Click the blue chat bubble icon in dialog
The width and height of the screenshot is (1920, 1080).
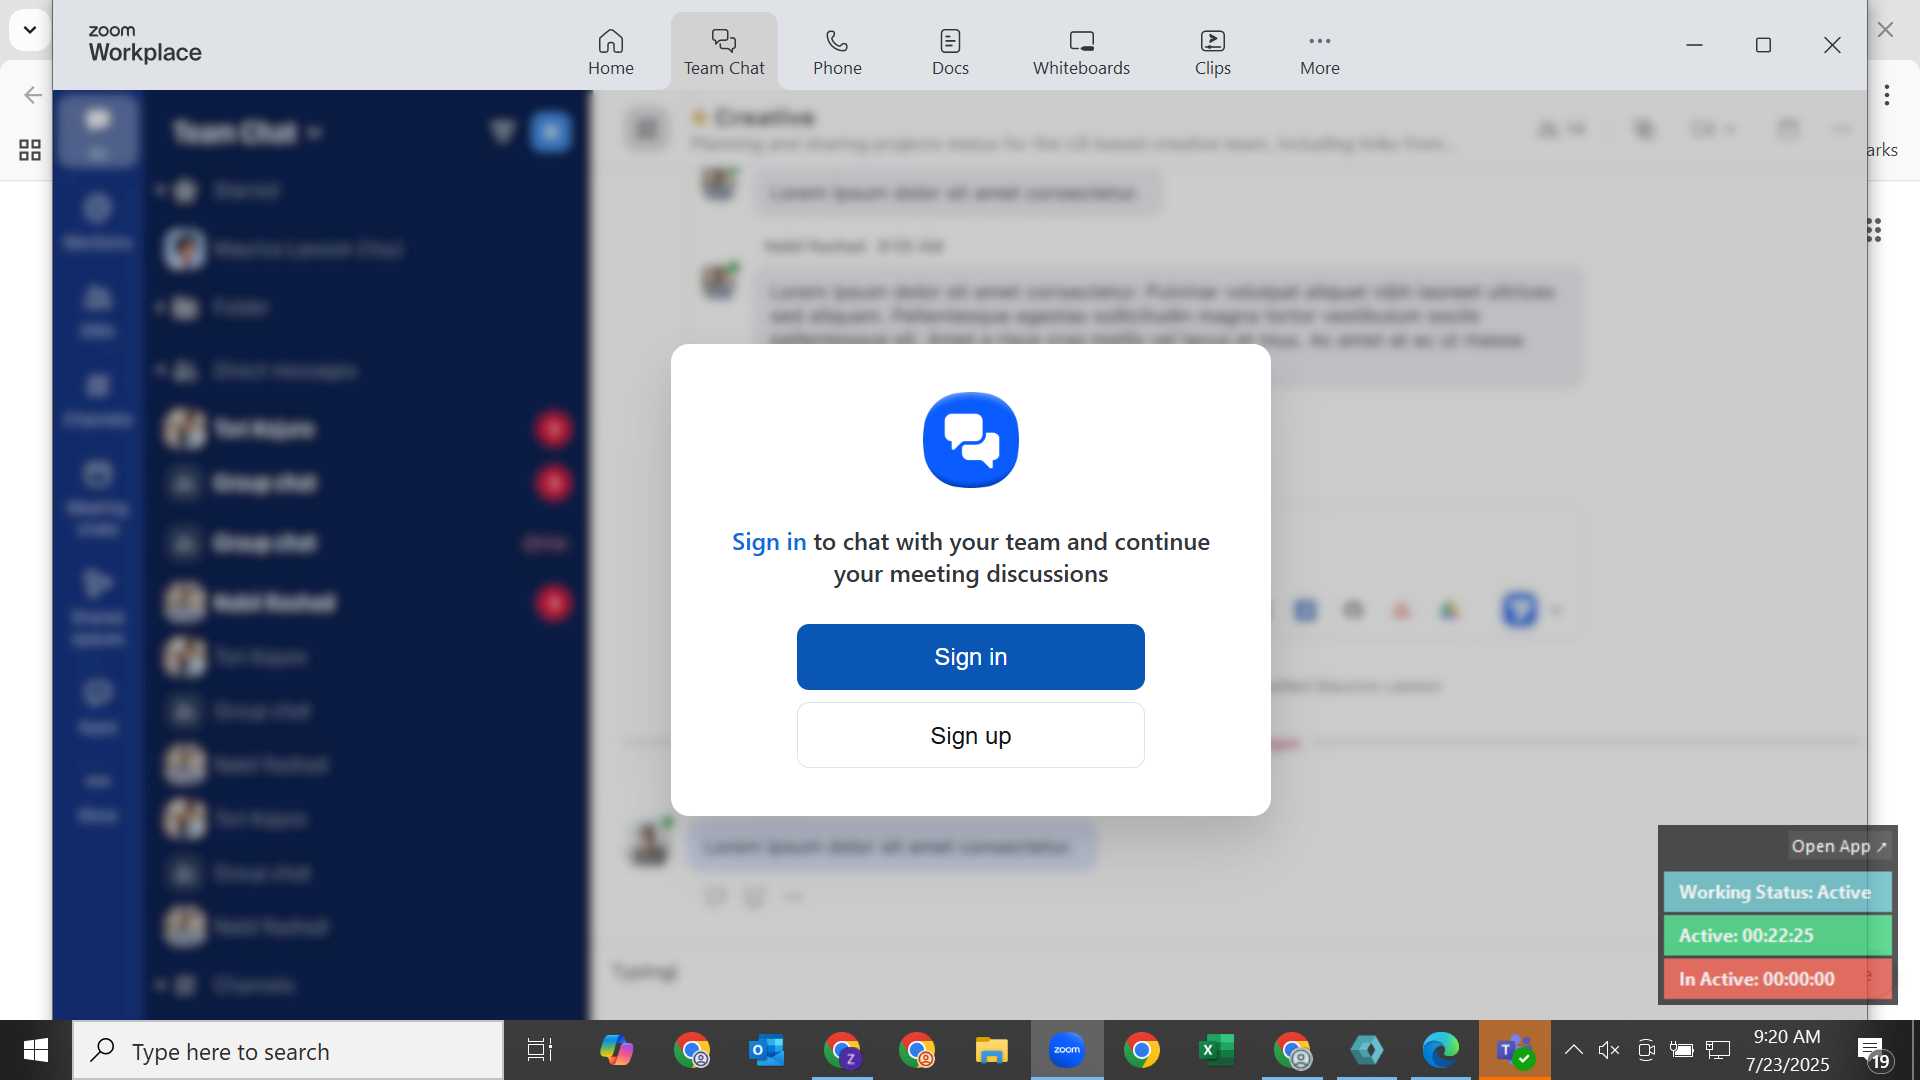(970, 440)
